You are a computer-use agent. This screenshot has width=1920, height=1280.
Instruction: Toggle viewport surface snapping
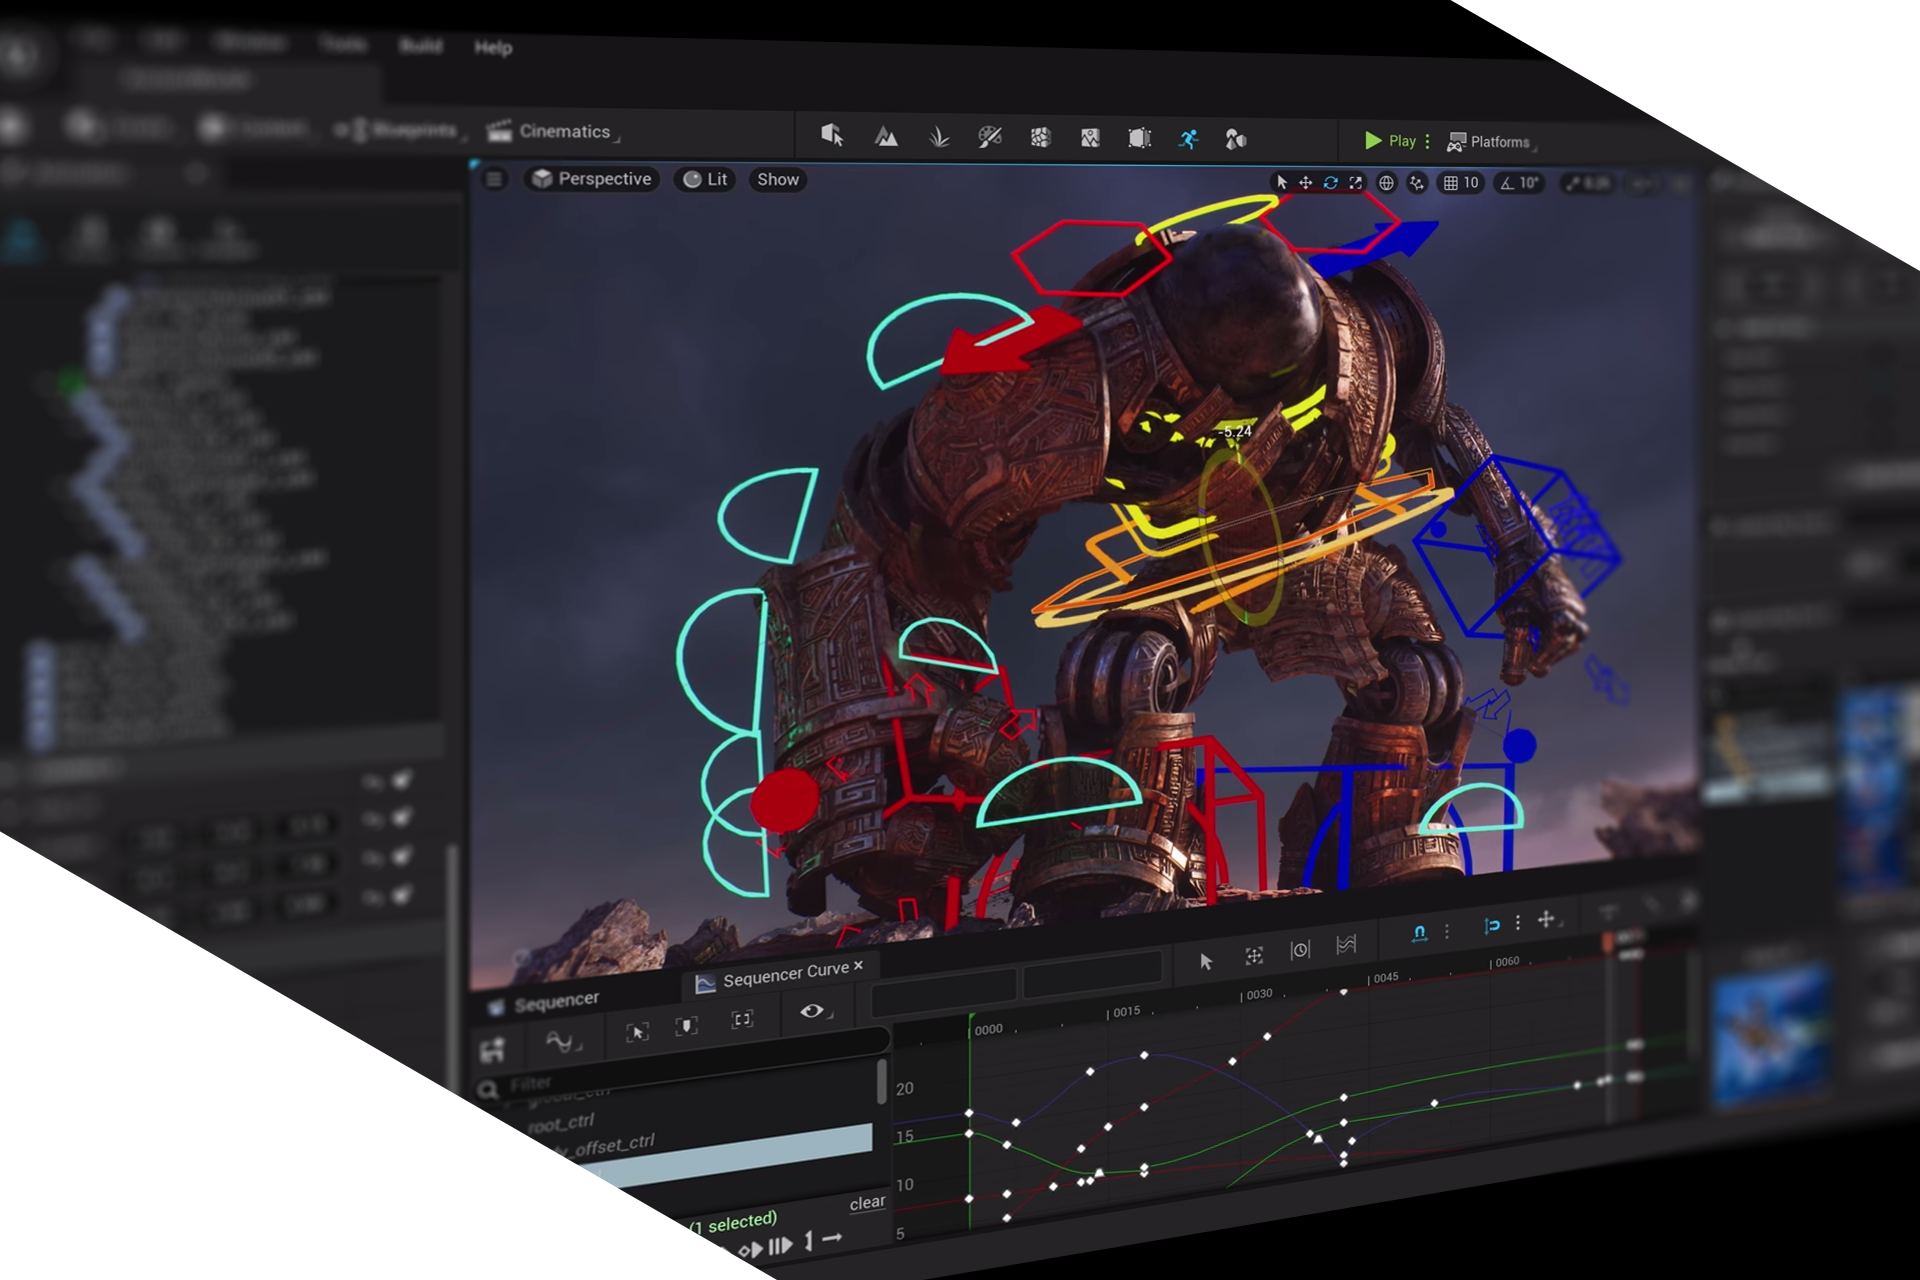[1417, 182]
